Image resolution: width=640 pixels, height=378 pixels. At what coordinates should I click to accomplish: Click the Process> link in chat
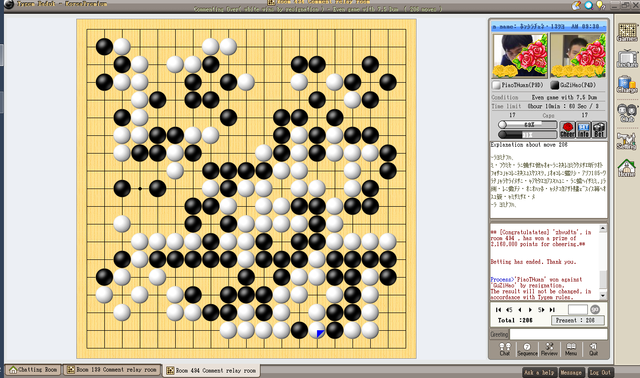tap(501, 280)
